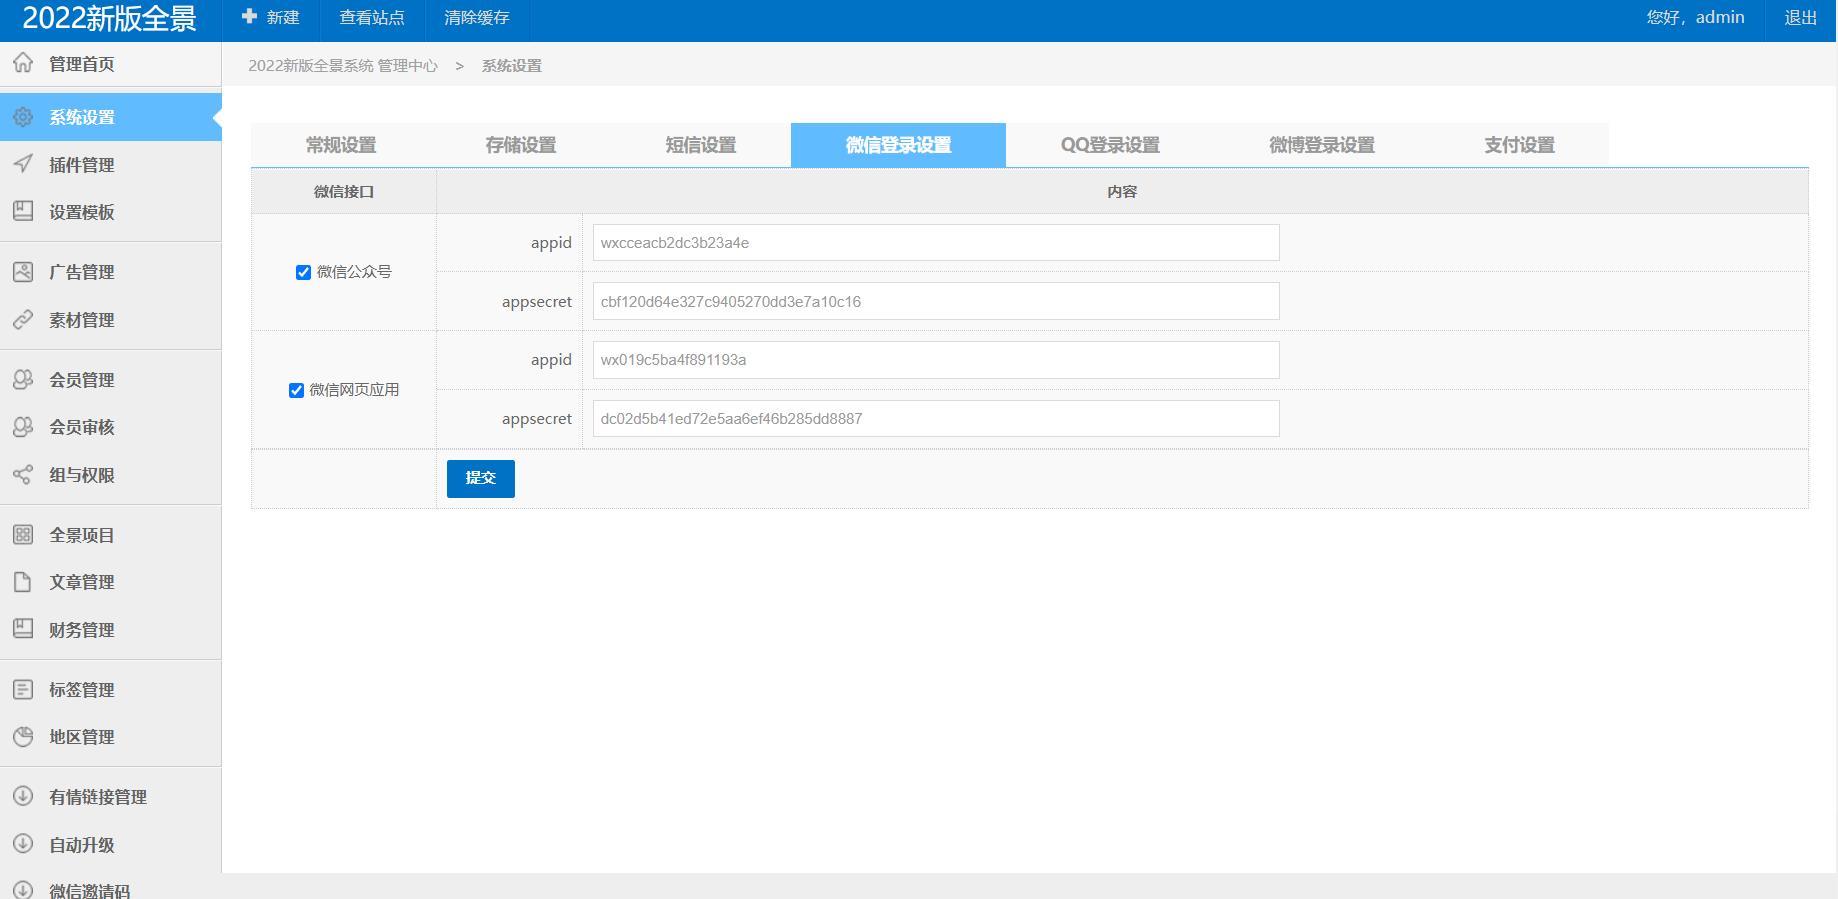Click the paper plane icon for 插件管理

(x=23, y=164)
